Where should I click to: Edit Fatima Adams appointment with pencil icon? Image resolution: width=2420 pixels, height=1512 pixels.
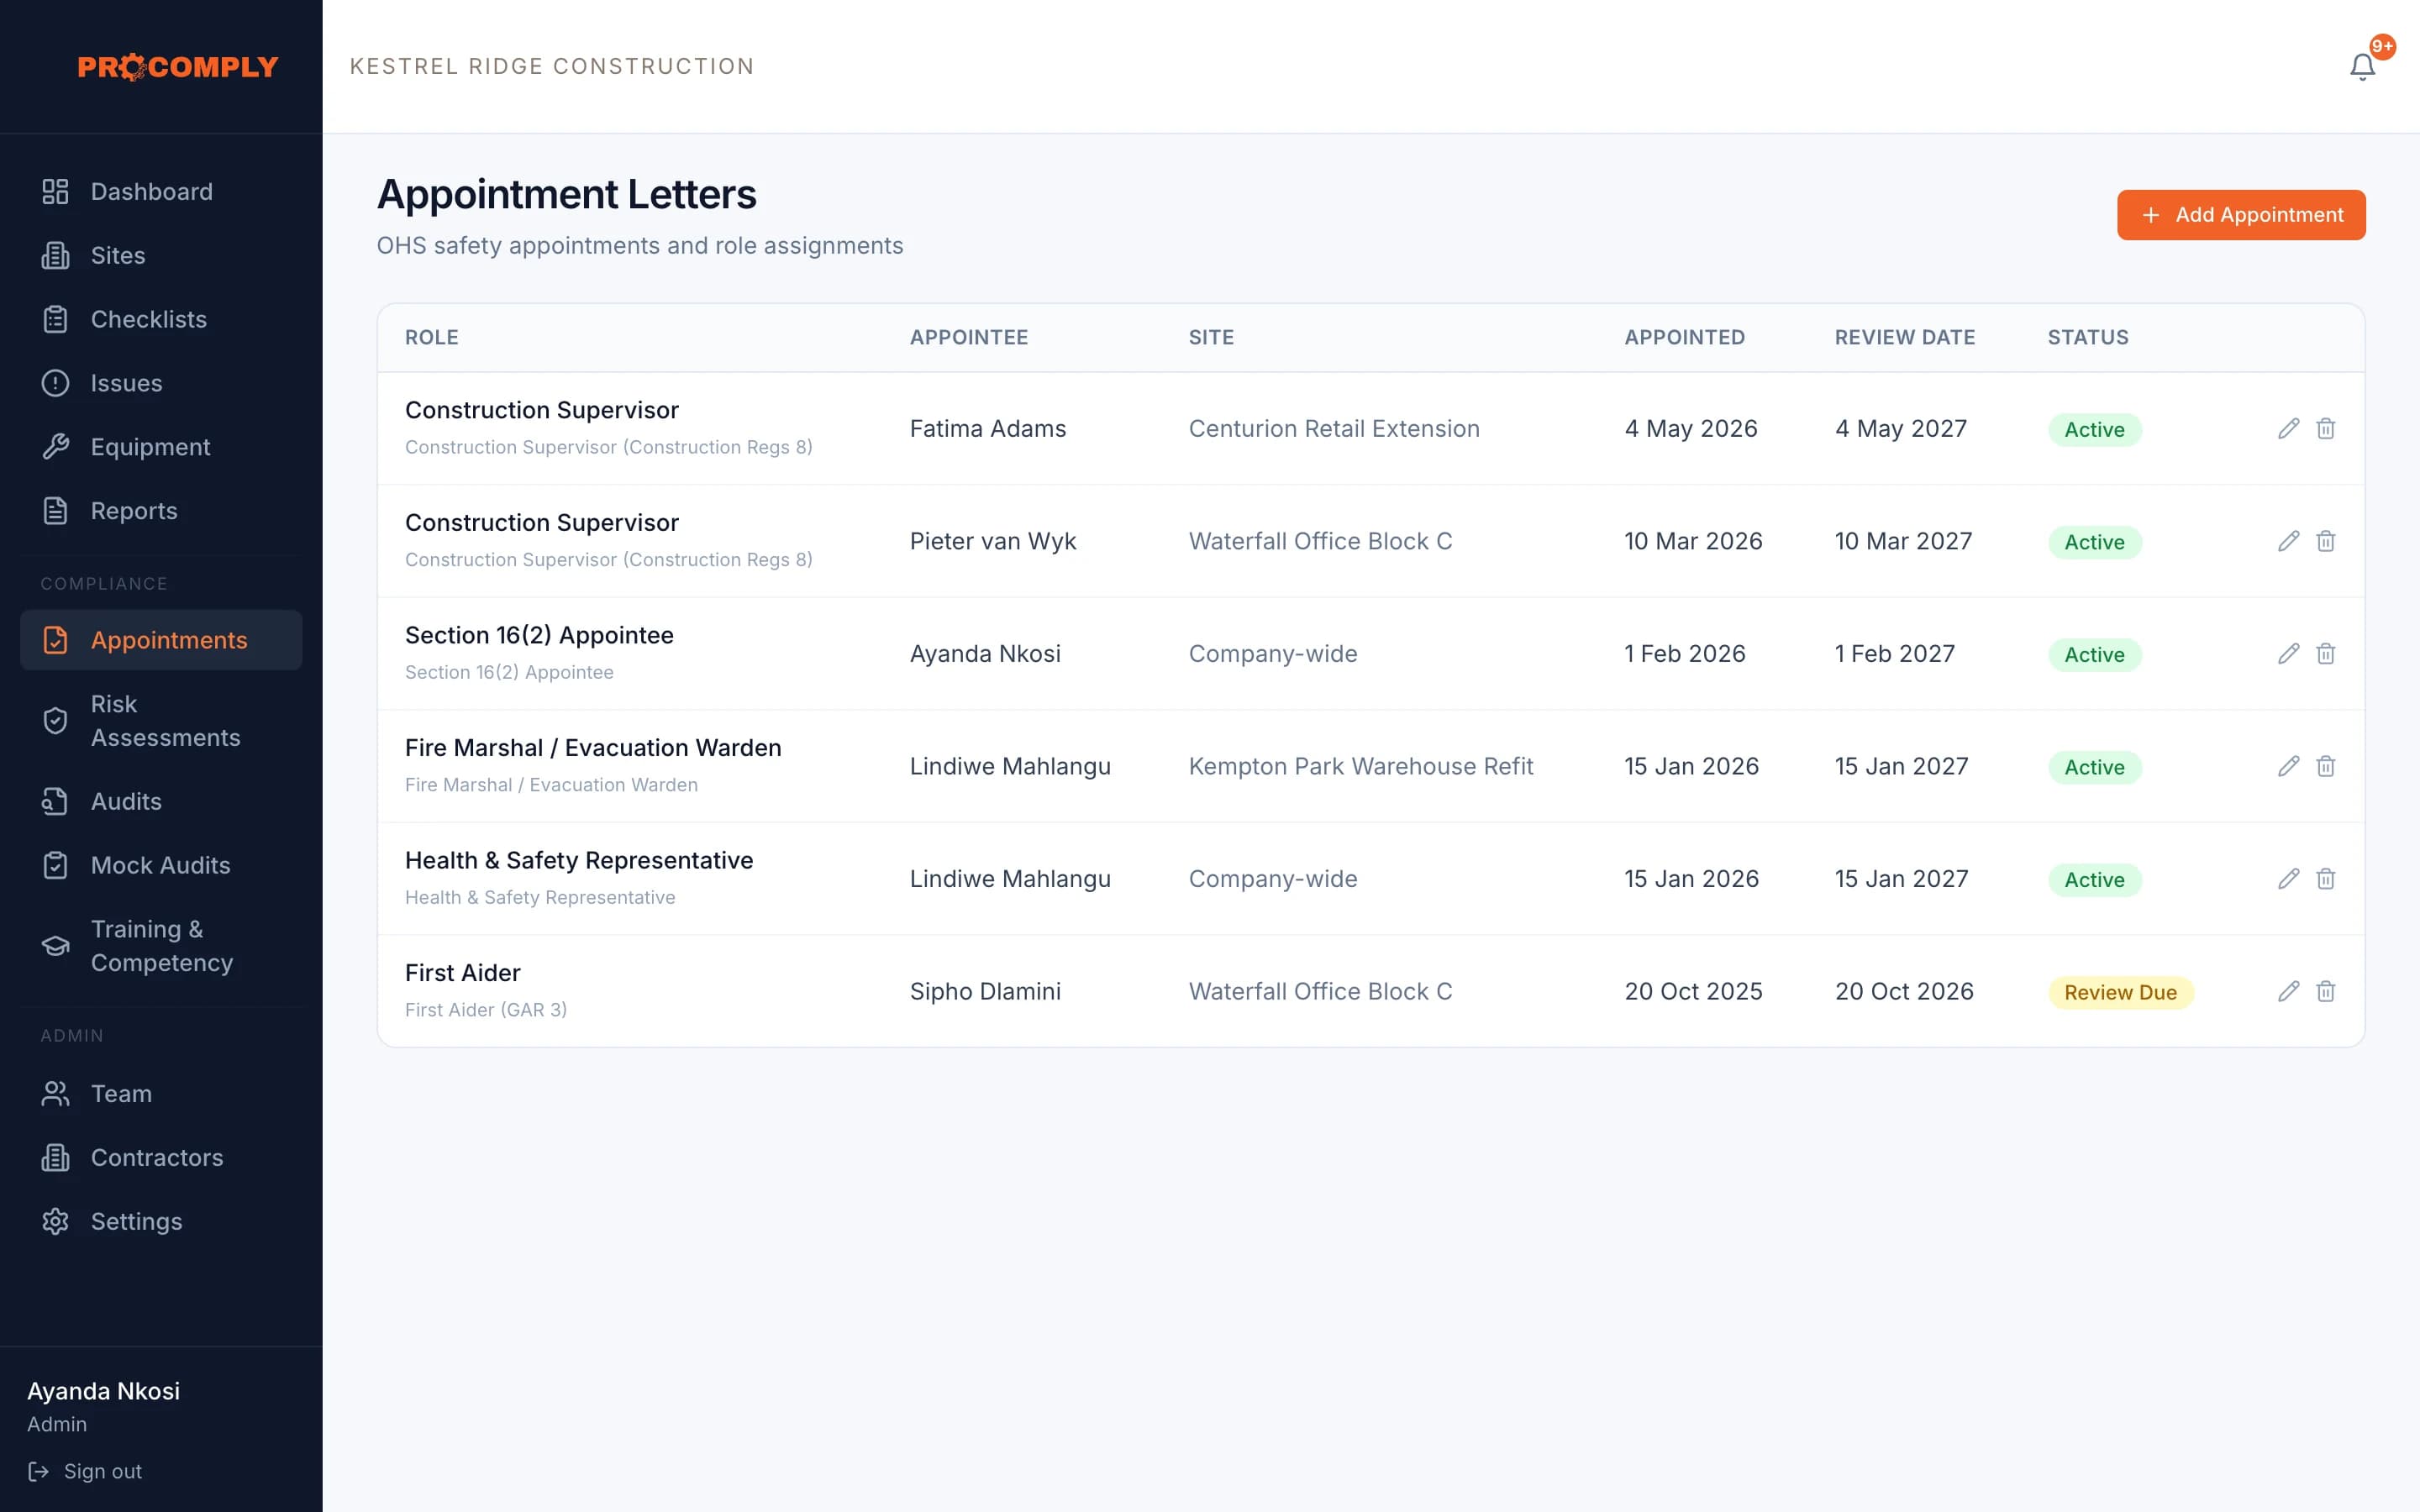[2288, 429]
